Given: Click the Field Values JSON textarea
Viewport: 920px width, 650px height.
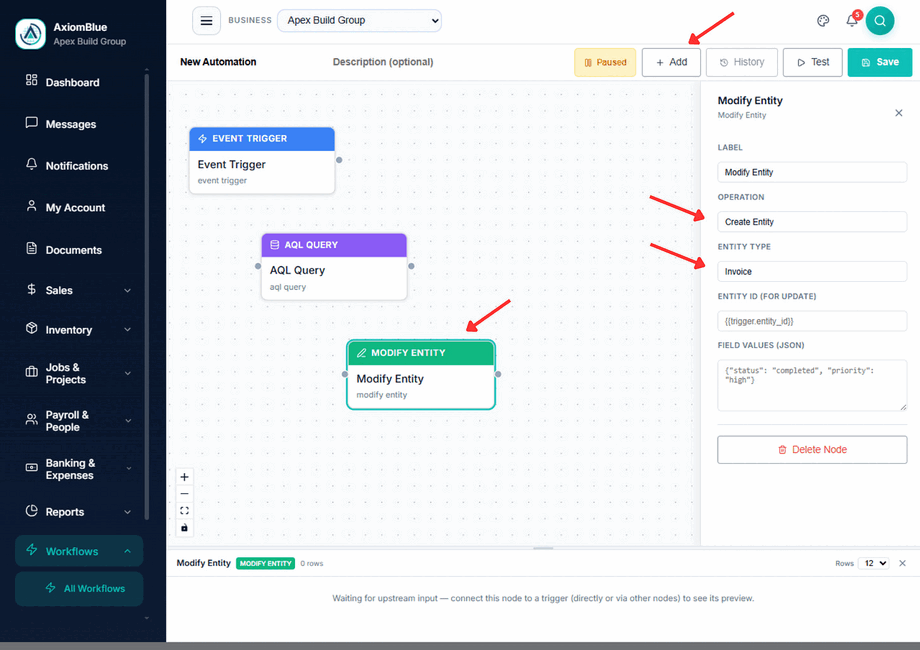Looking at the screenshot, I should click(812, 385).
